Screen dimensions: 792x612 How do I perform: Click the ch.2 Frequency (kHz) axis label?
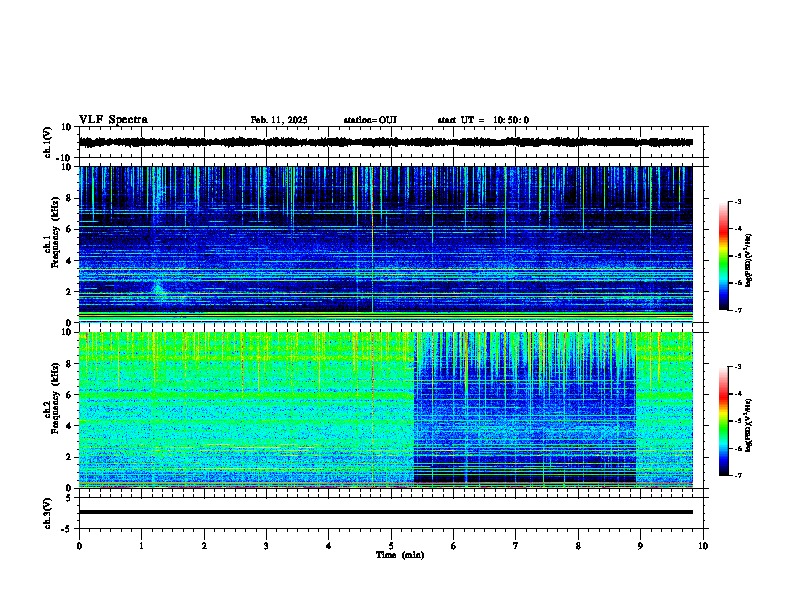pyautogui.click(x=51, y=399)
